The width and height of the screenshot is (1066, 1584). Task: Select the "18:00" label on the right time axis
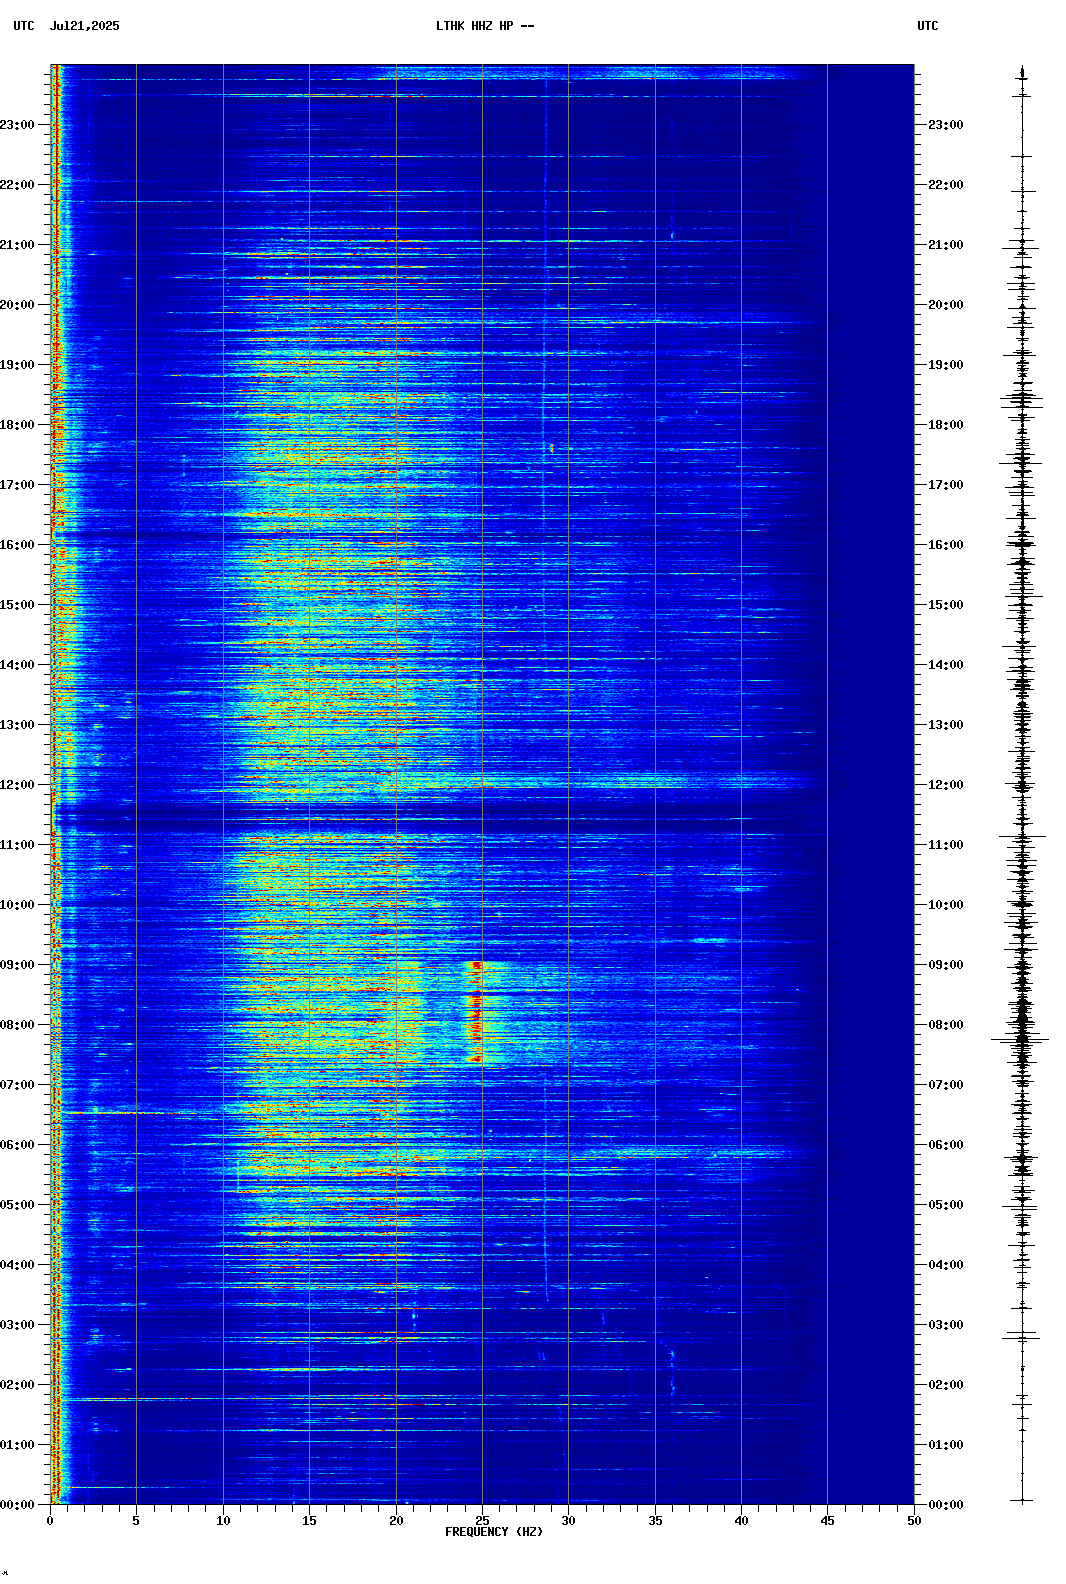(946, 425)
